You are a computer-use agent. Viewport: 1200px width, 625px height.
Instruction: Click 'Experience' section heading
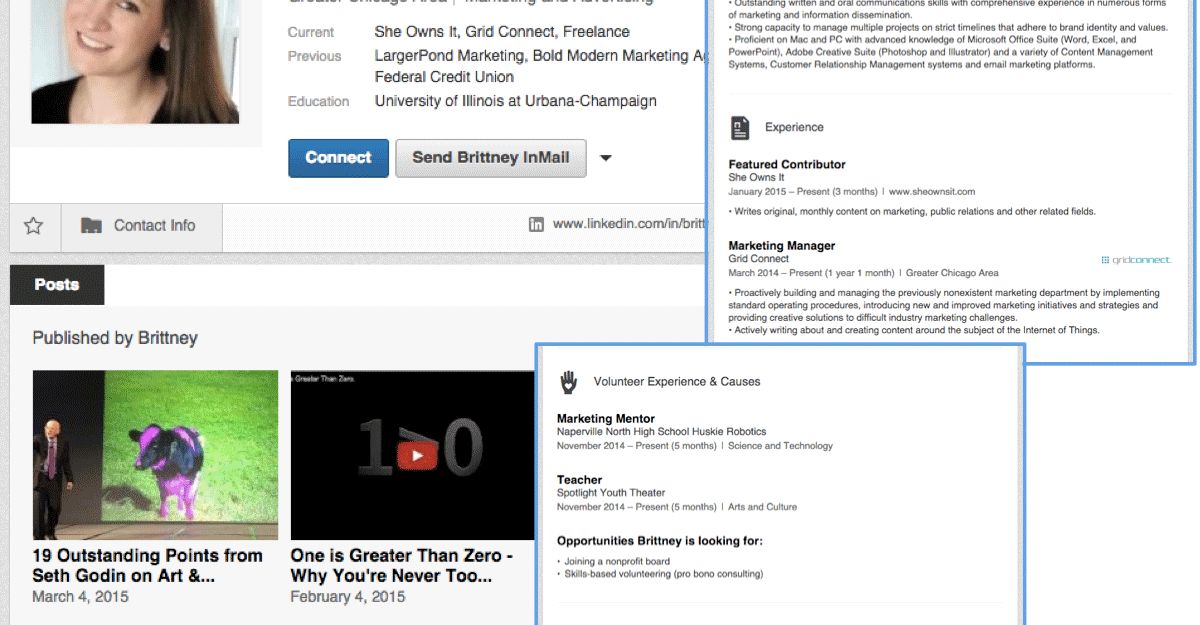point(794,127)
